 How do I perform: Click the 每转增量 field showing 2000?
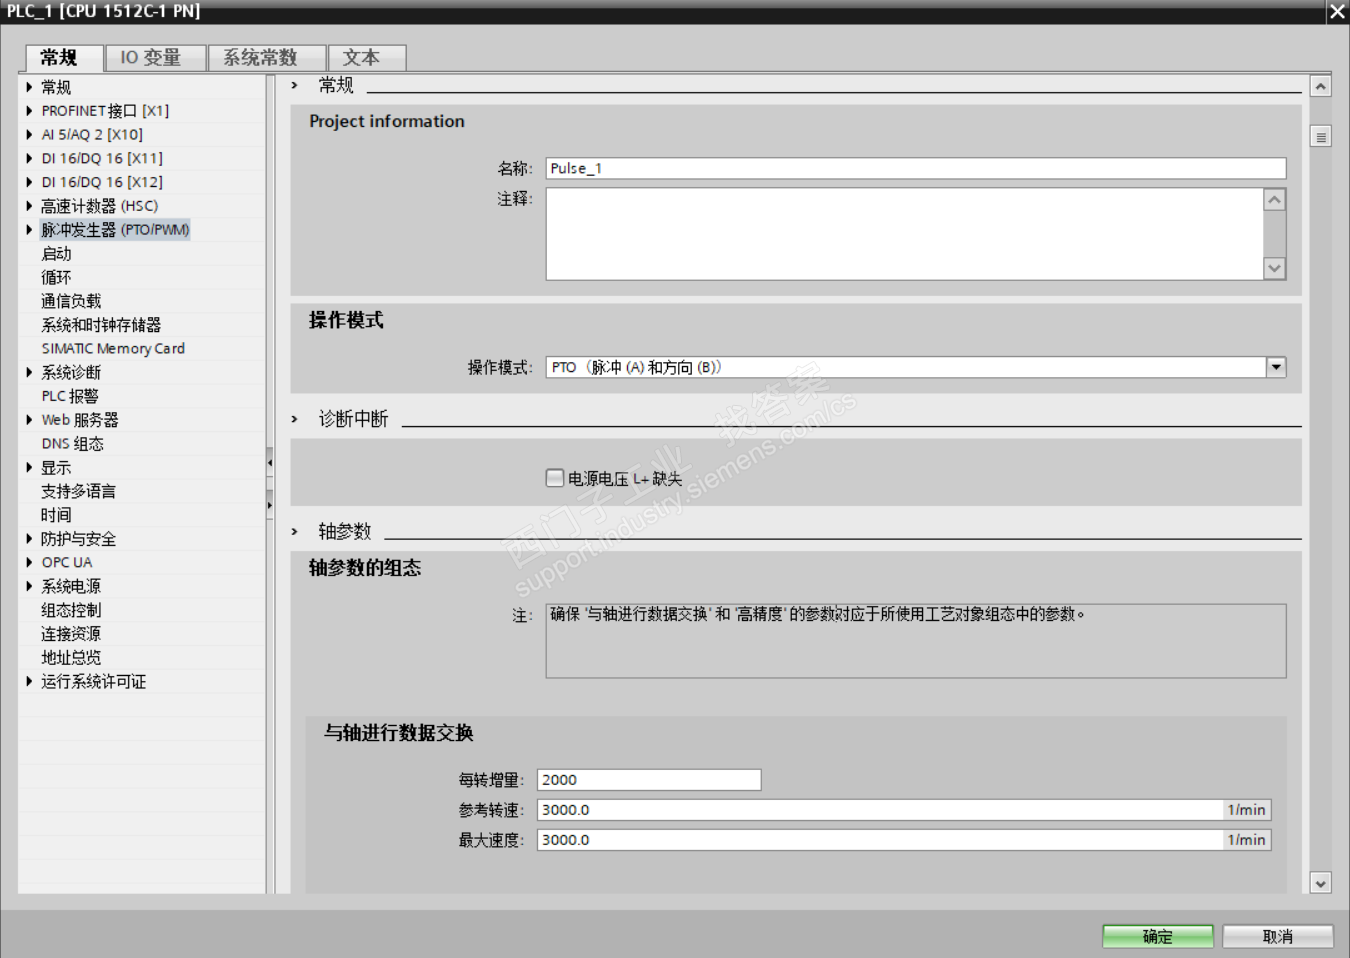tap(649, 780)
